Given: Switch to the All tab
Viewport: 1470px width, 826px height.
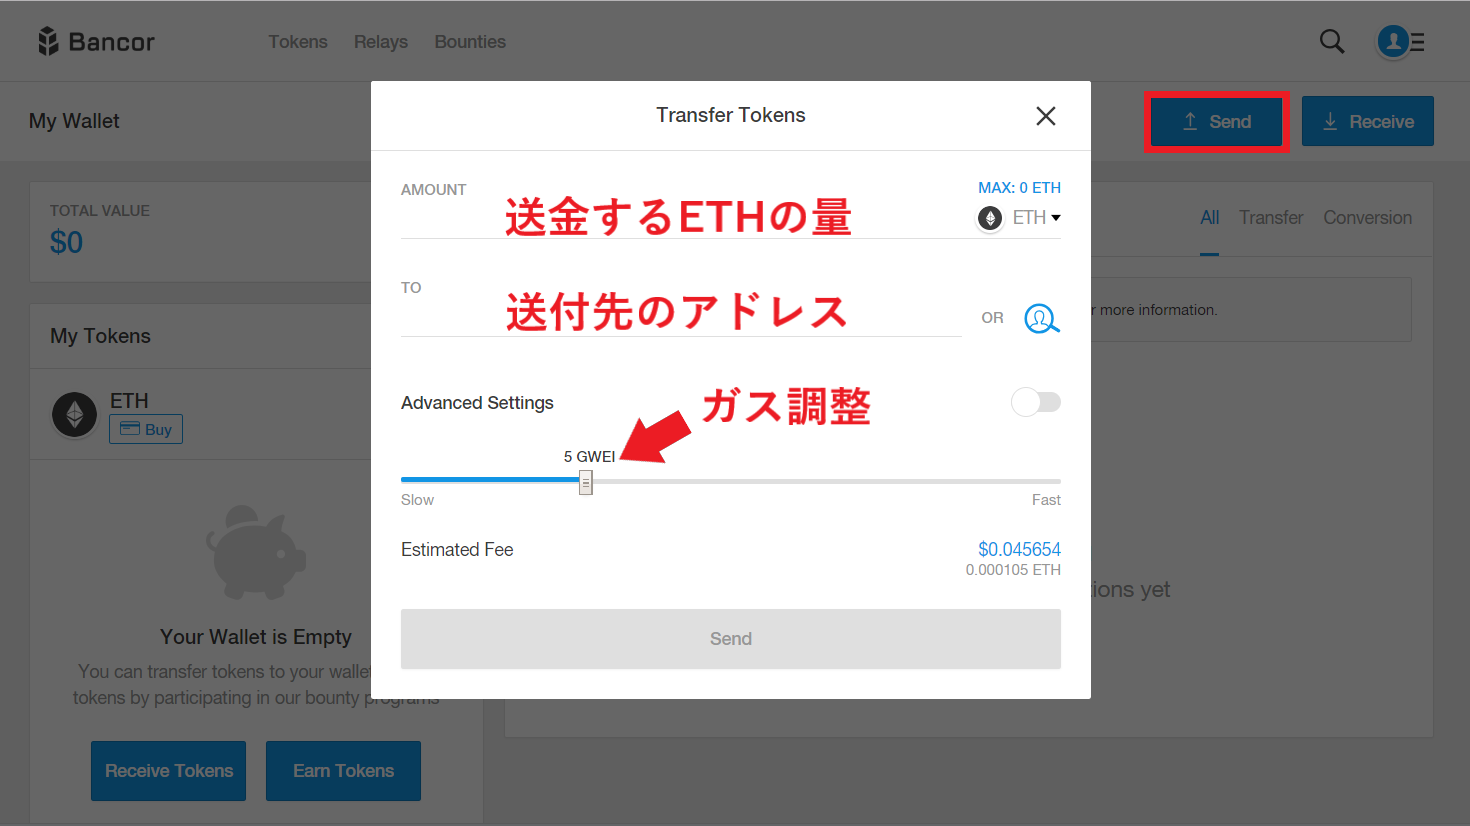Looking at the screenshot, I should (x=1210, y=218).
